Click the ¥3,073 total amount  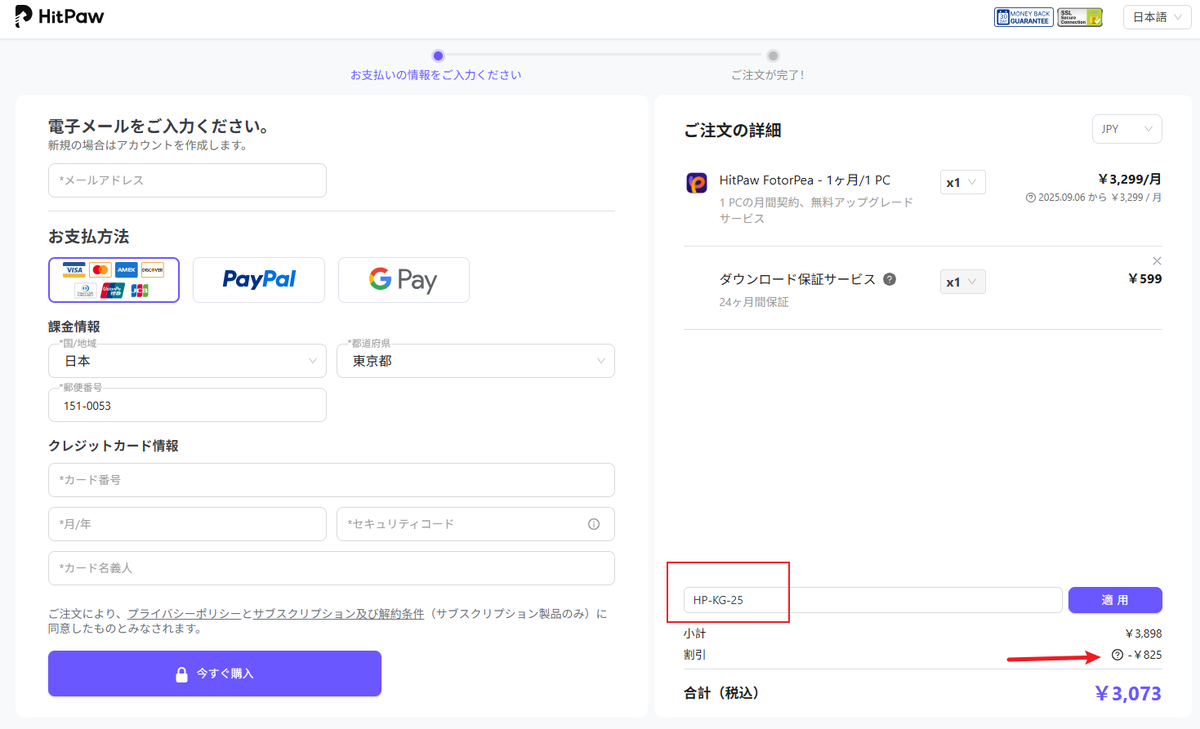[x=1128, y=693]
